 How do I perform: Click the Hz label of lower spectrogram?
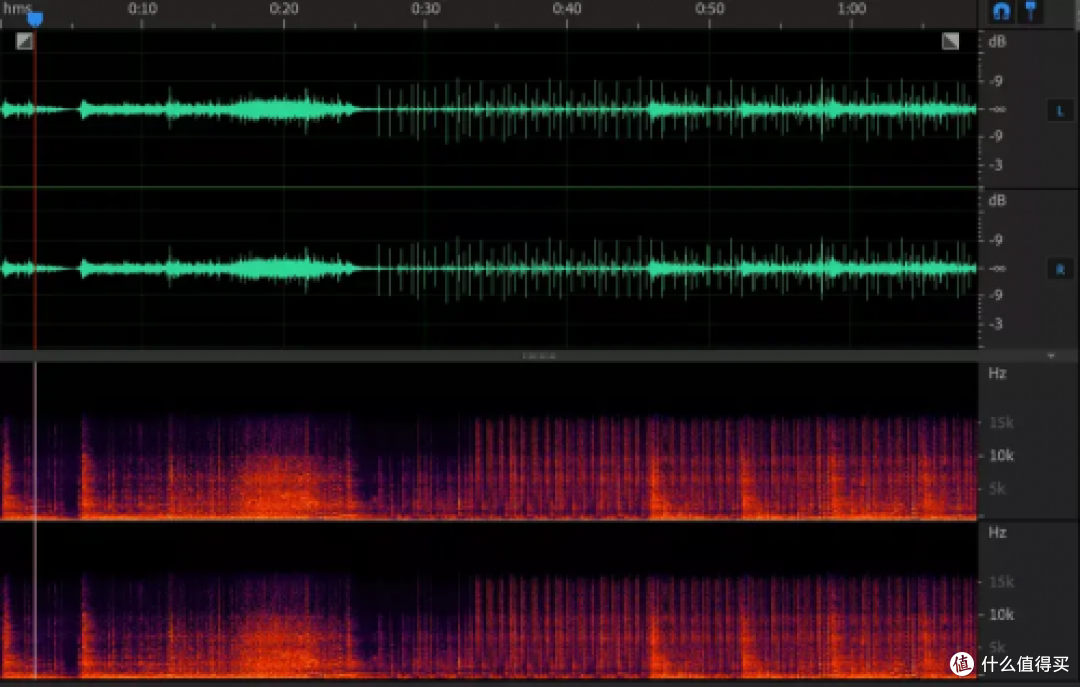997,533
